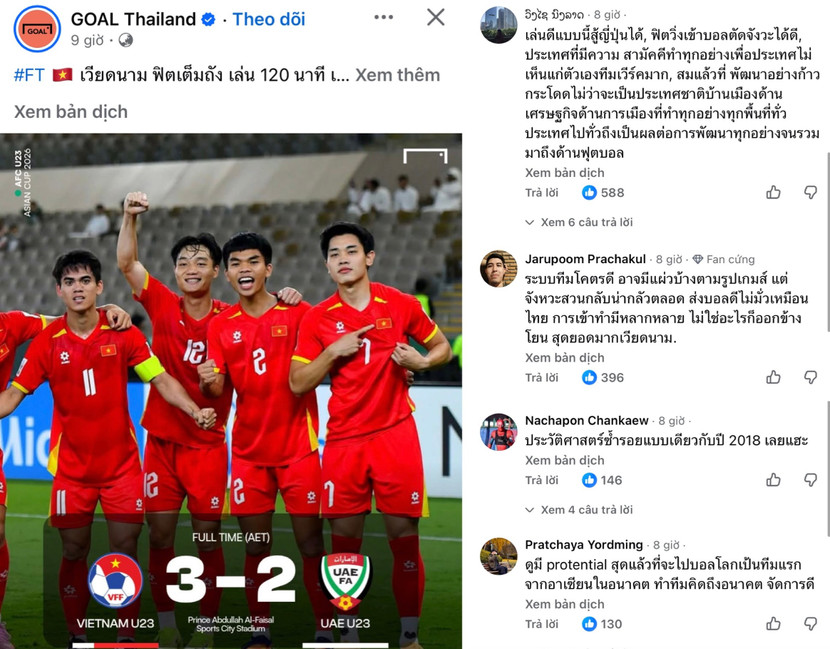
Task: Thumbs down Jarupoom Prachakul's comment
Action: (810, 377)
